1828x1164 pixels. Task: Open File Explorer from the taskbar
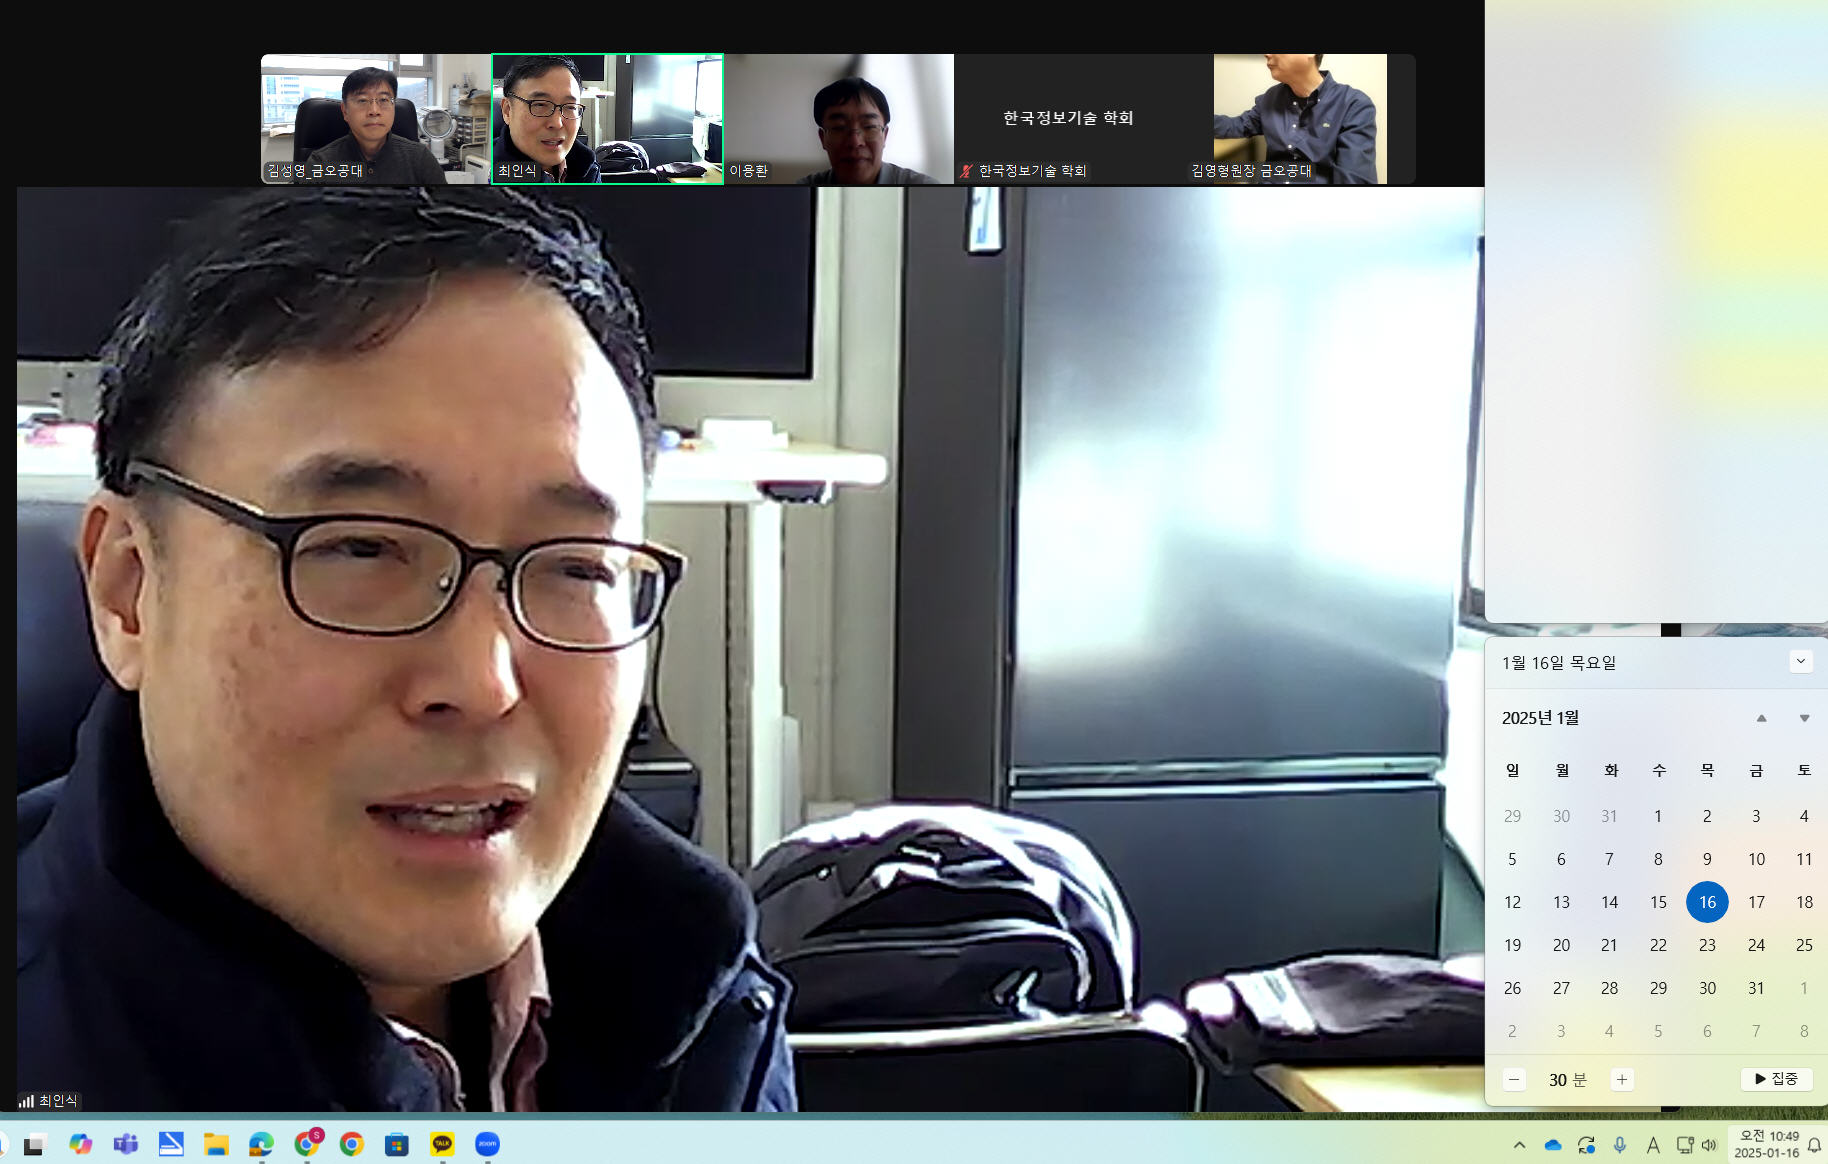216,1144
